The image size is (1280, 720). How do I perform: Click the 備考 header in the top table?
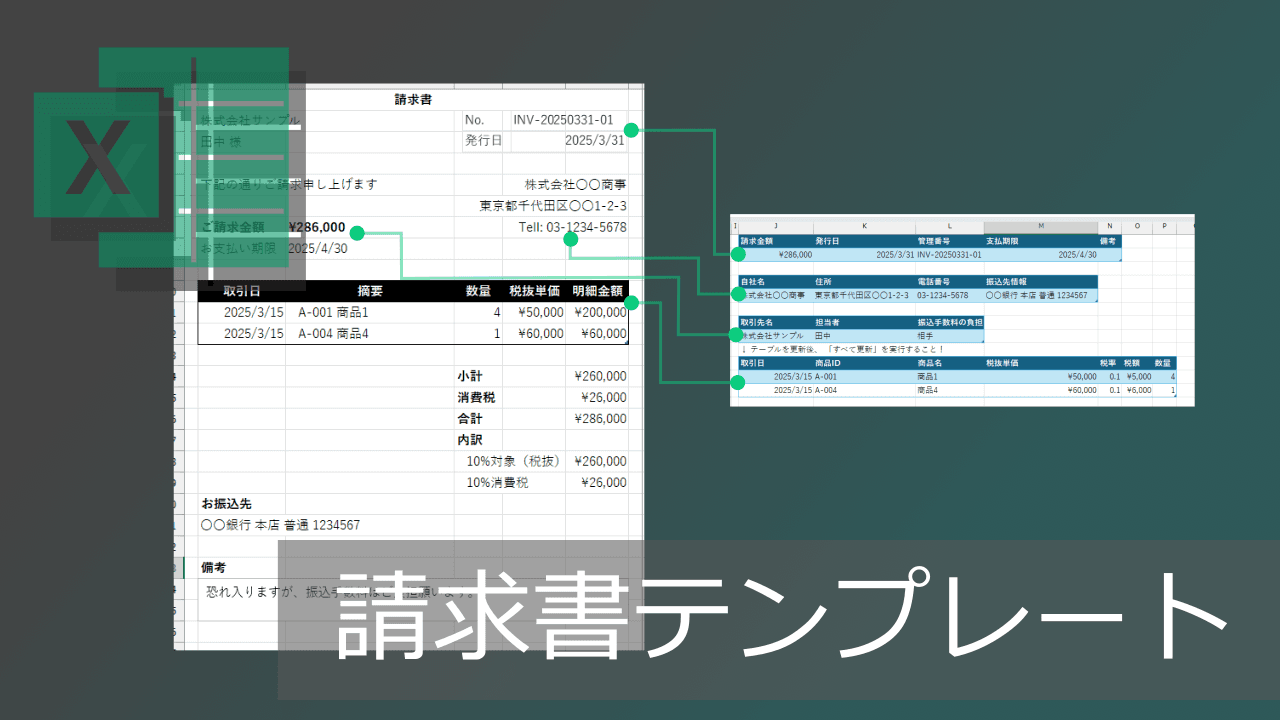(1107, 240)
